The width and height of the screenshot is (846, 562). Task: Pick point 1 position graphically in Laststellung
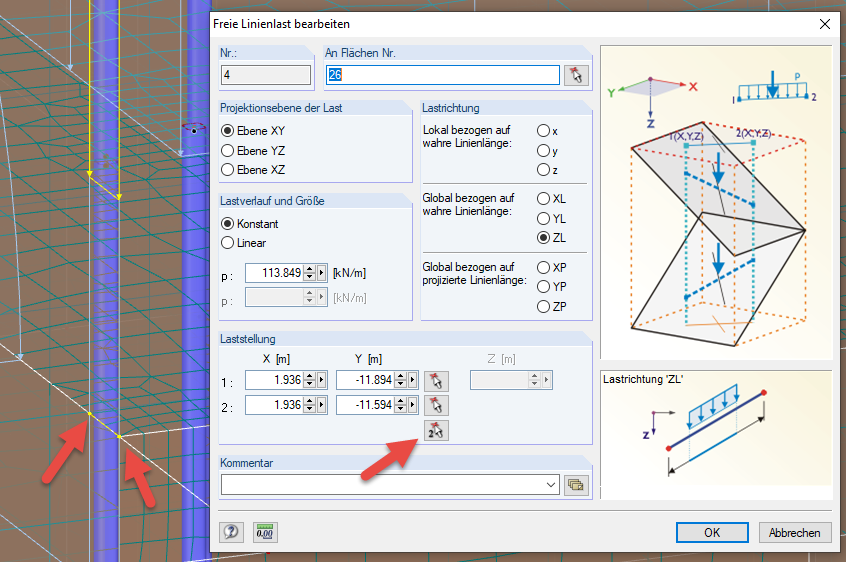tap(436, 381)
